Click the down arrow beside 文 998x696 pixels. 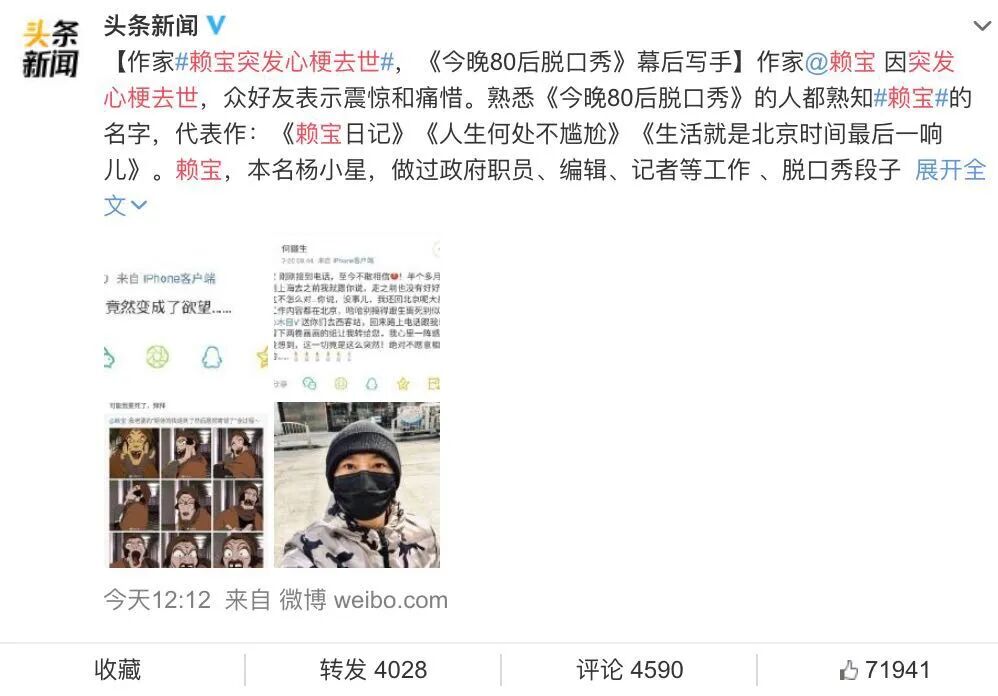pyautogui.click(x=139, y=205)
